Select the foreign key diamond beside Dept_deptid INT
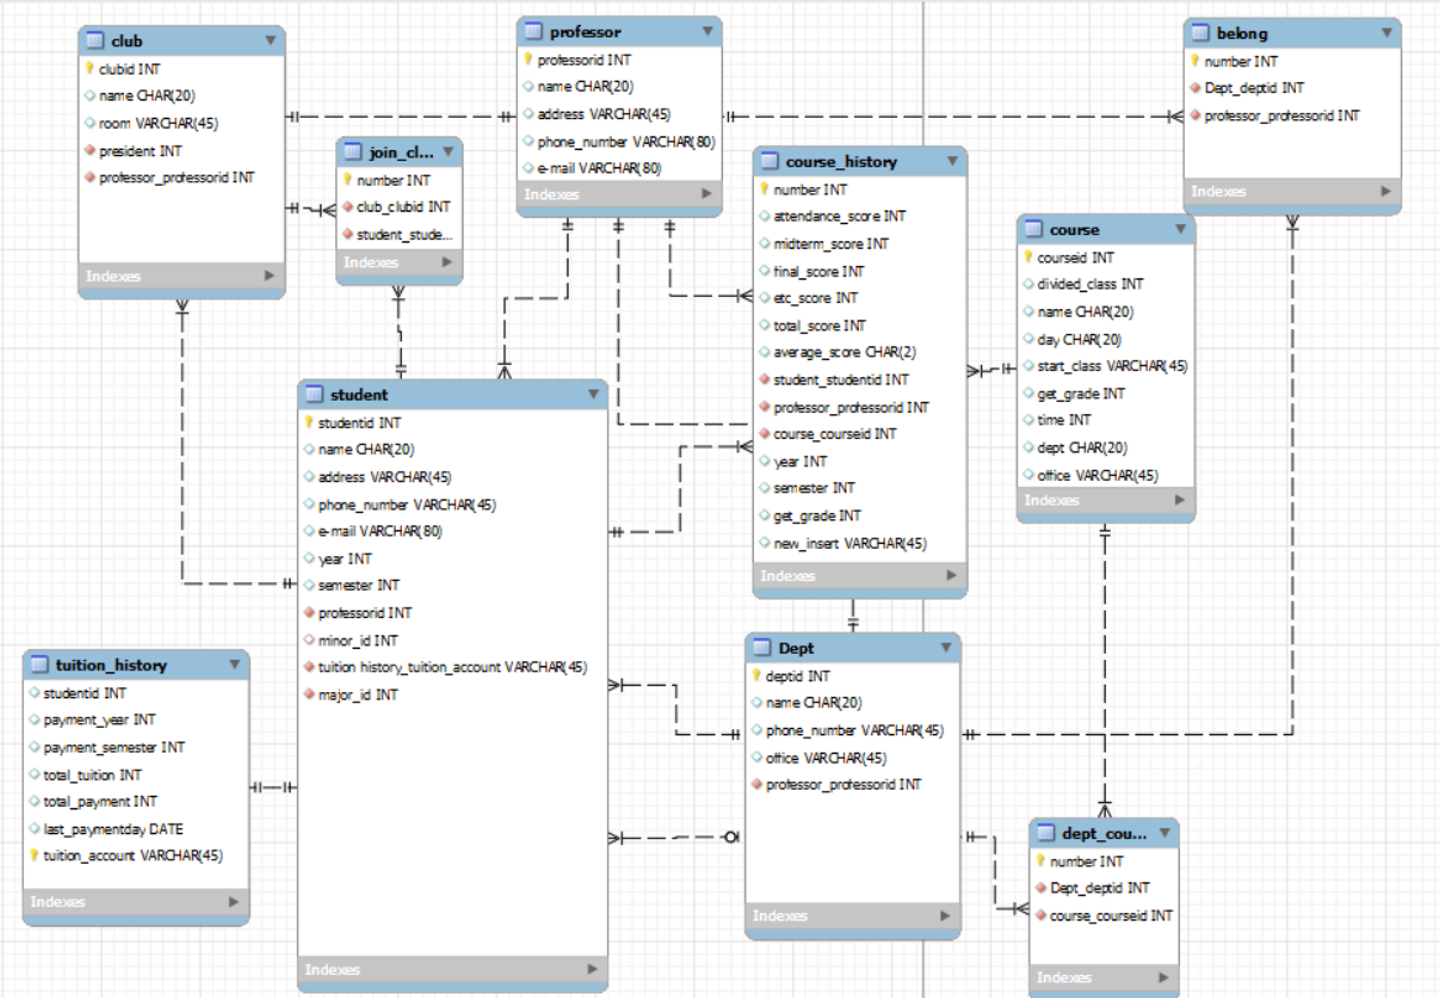The width and height of the screenshot is (1440, 998). 1198,88
